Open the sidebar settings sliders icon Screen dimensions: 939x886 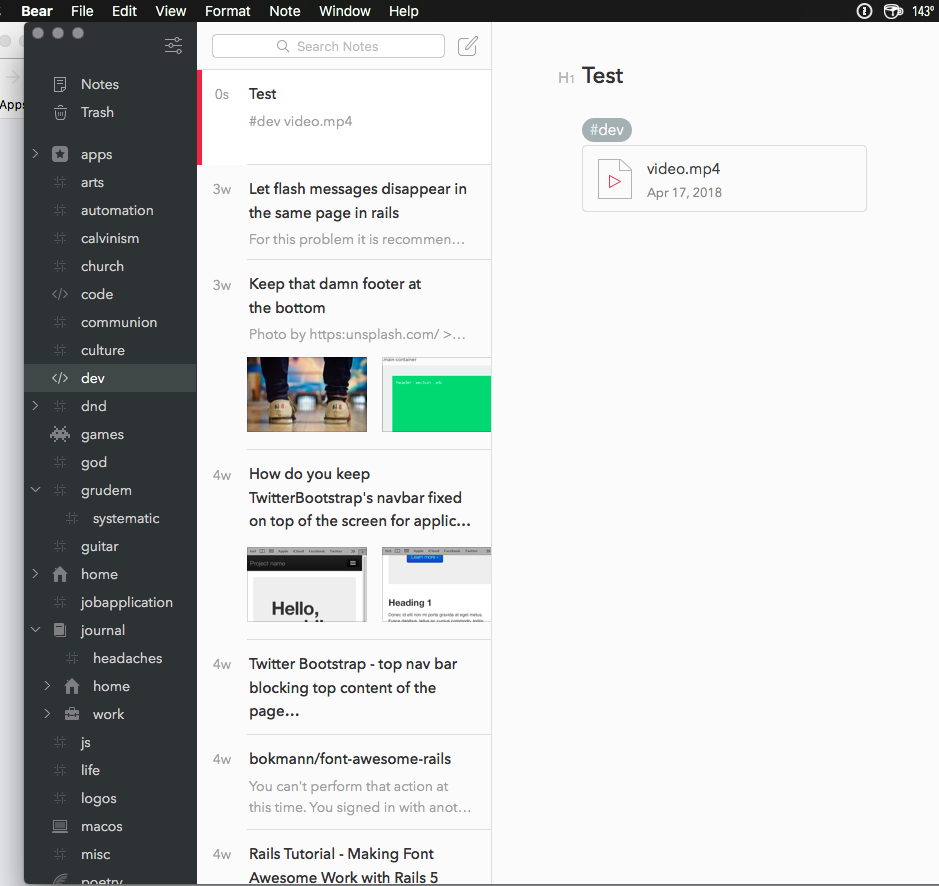(x=174, y=46)
